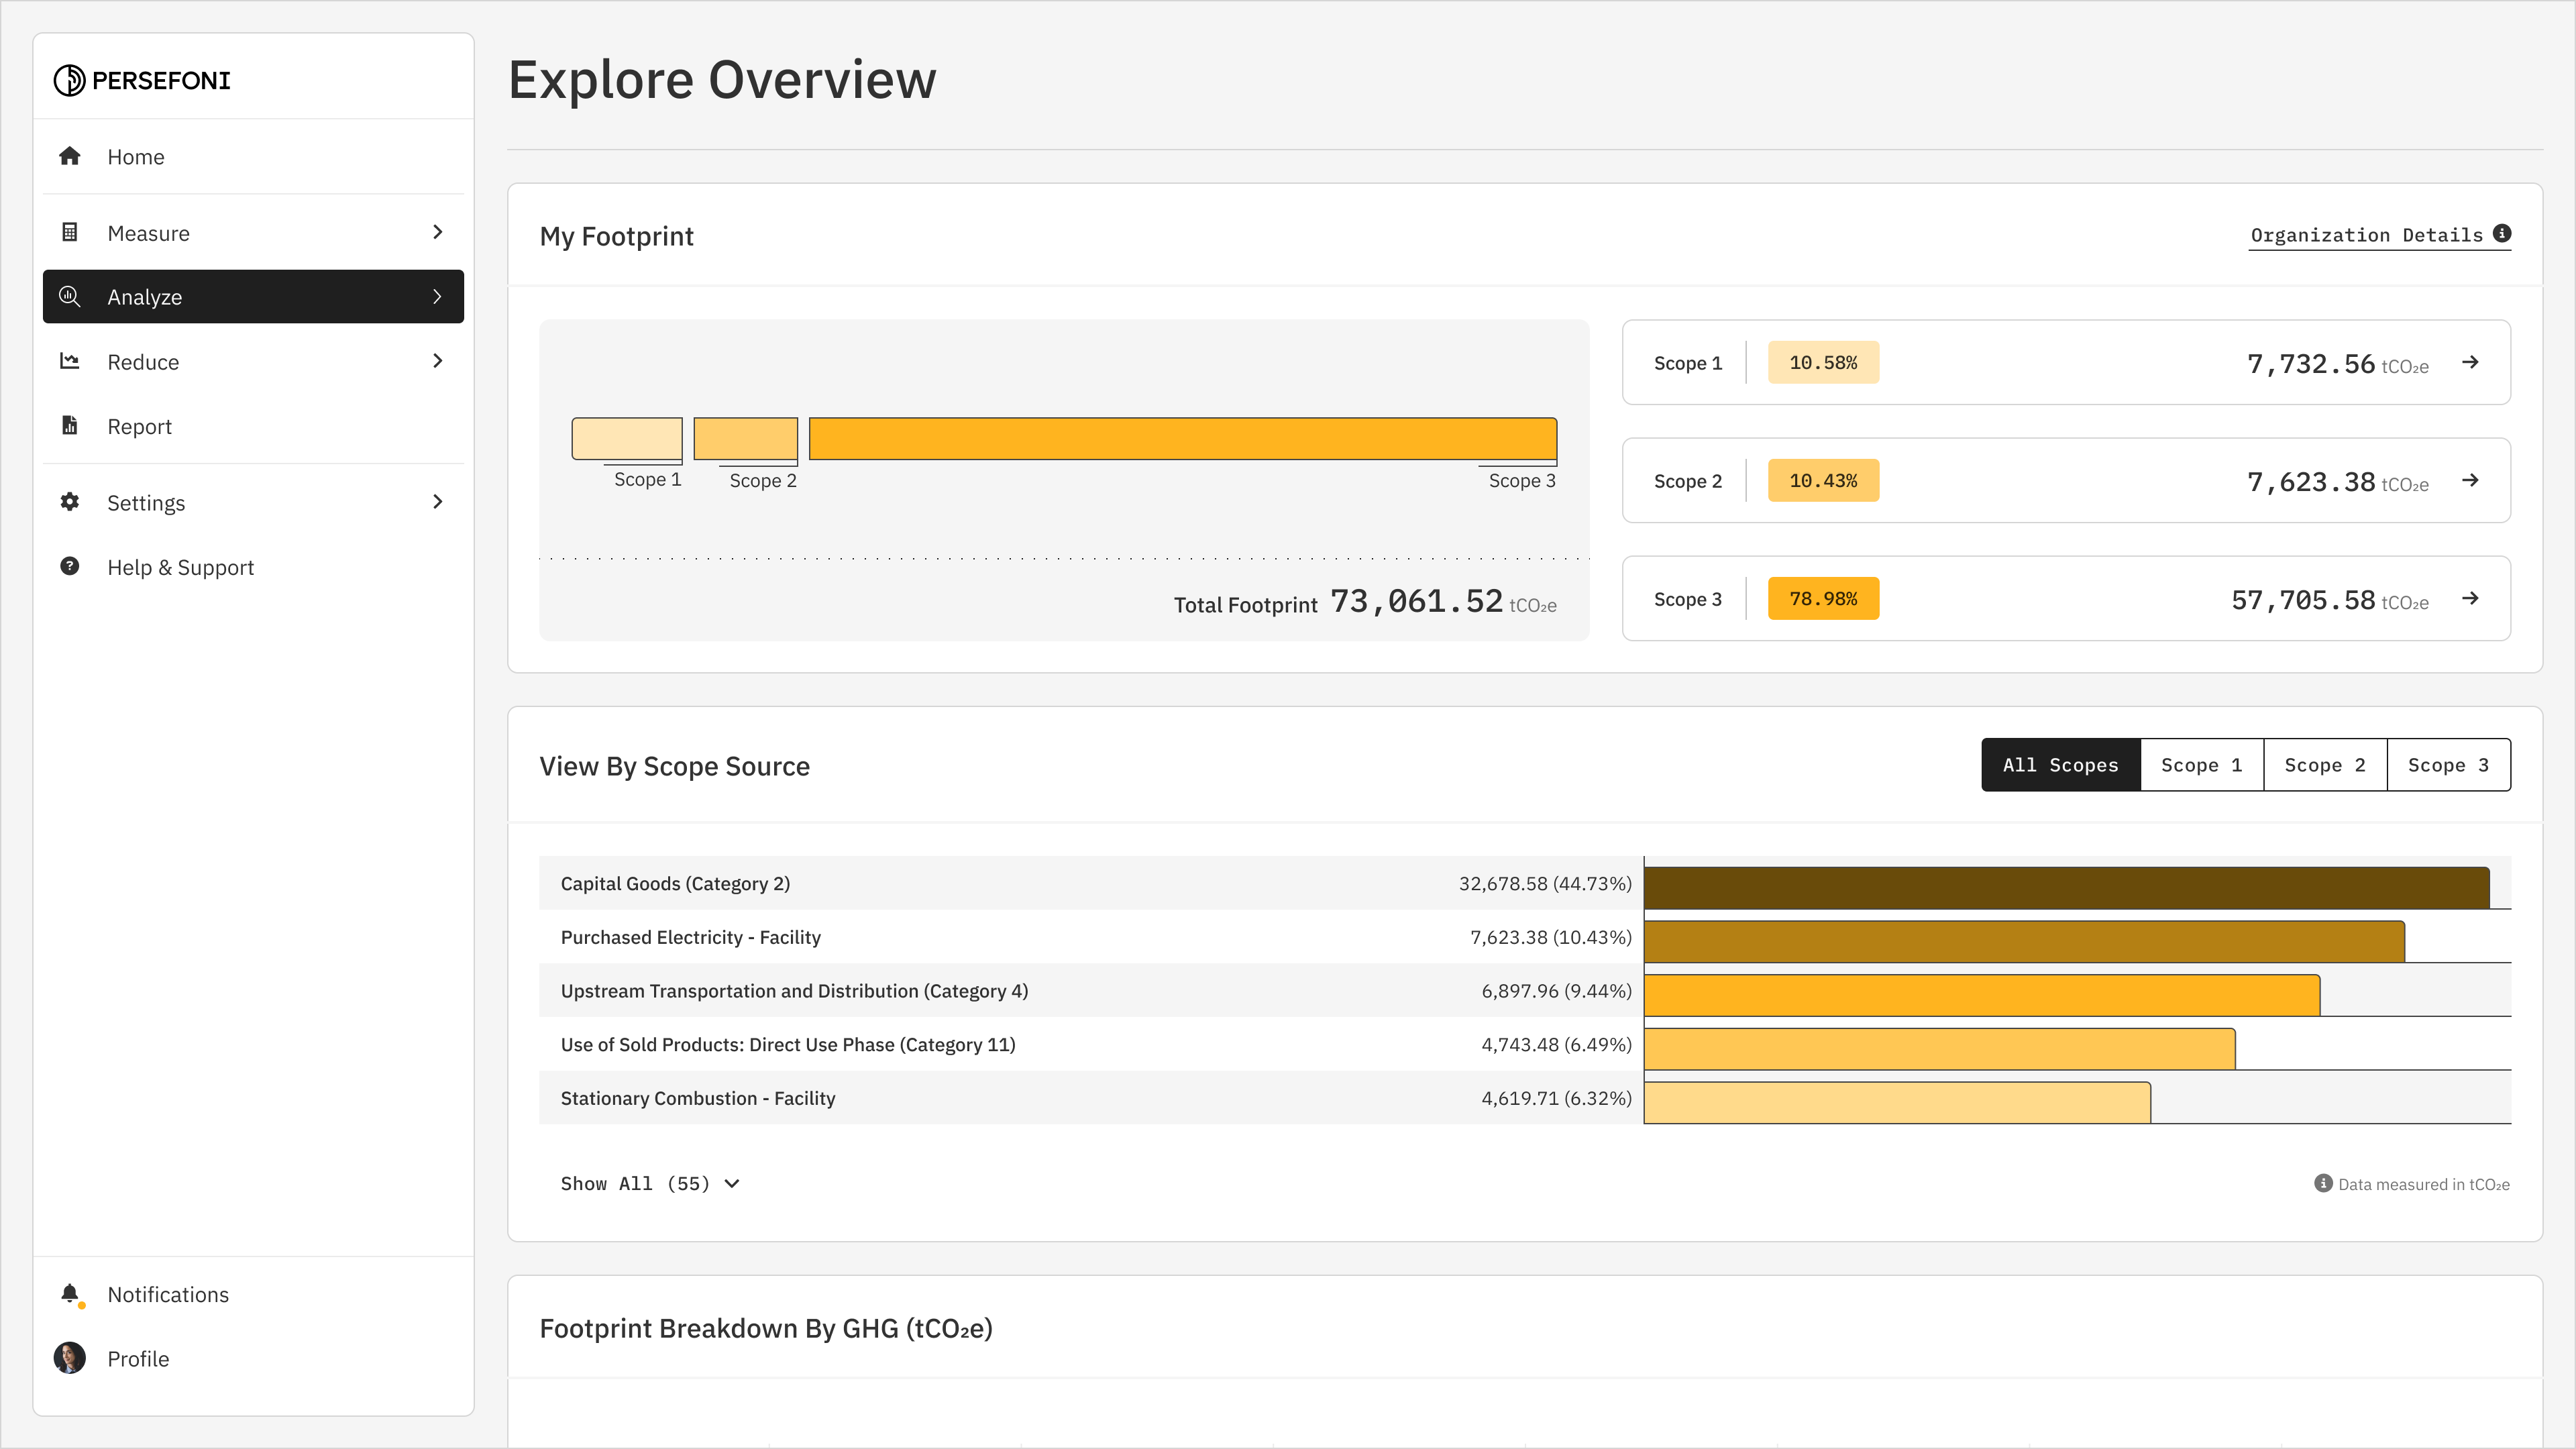Select the Scope 1 filter toggle

[x=2201, y=765]
